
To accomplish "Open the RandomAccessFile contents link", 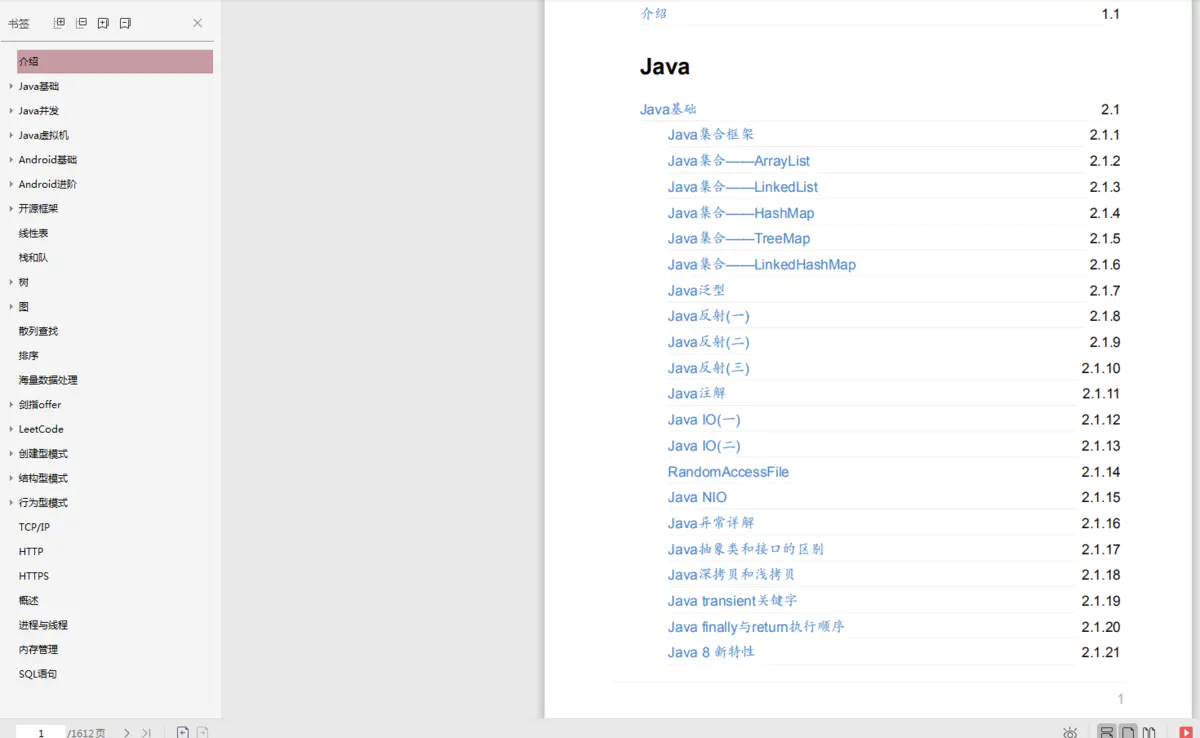I will click(x=728, y=472).
